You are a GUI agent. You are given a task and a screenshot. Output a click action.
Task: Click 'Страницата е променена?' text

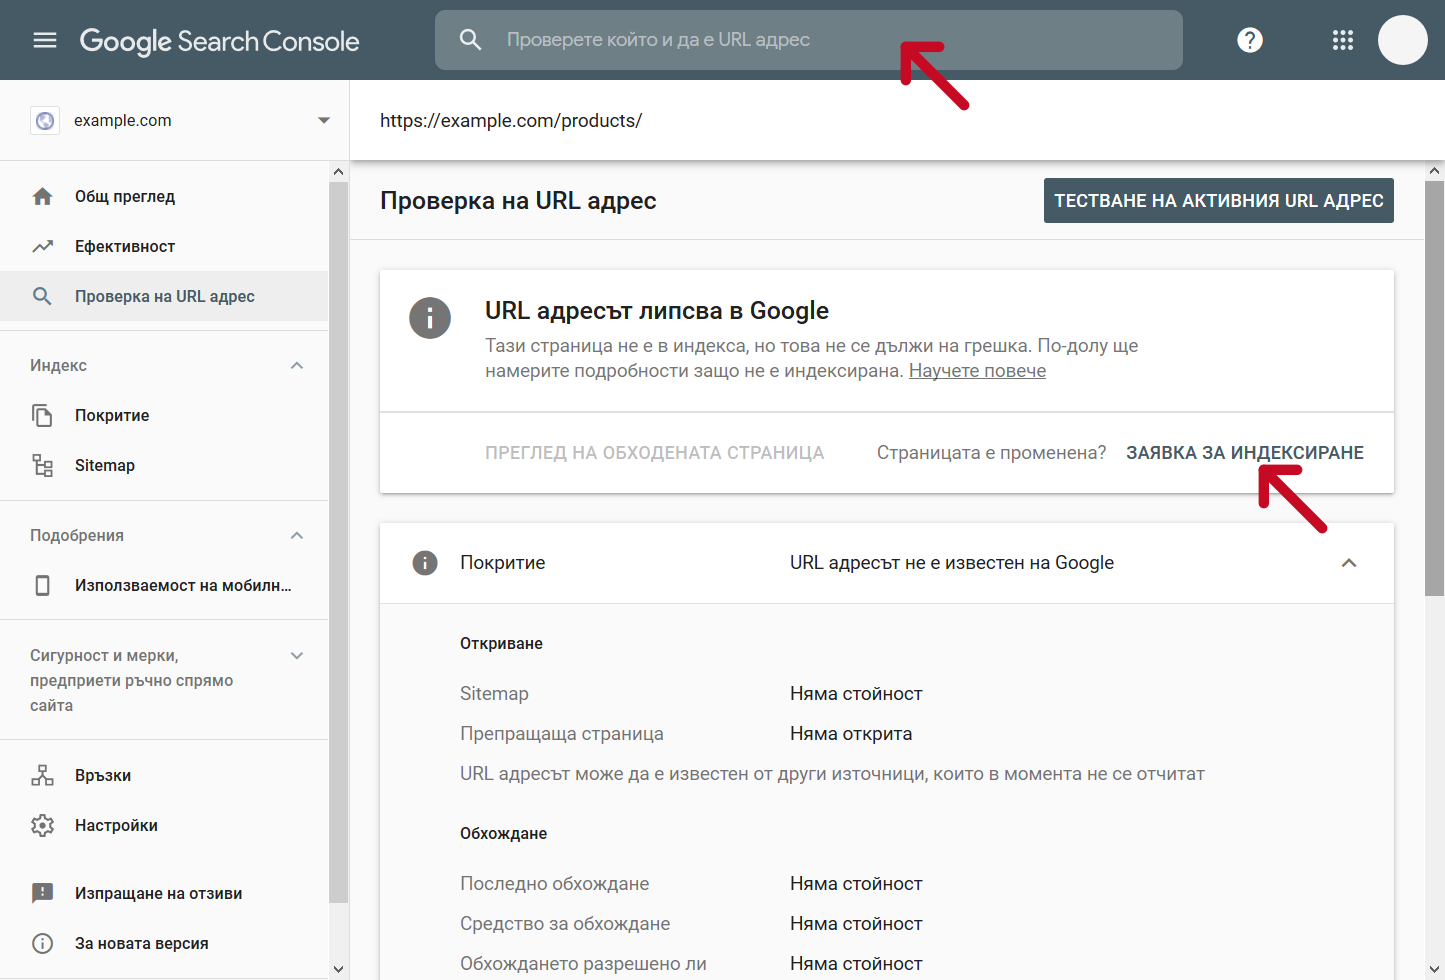[991, 453]
